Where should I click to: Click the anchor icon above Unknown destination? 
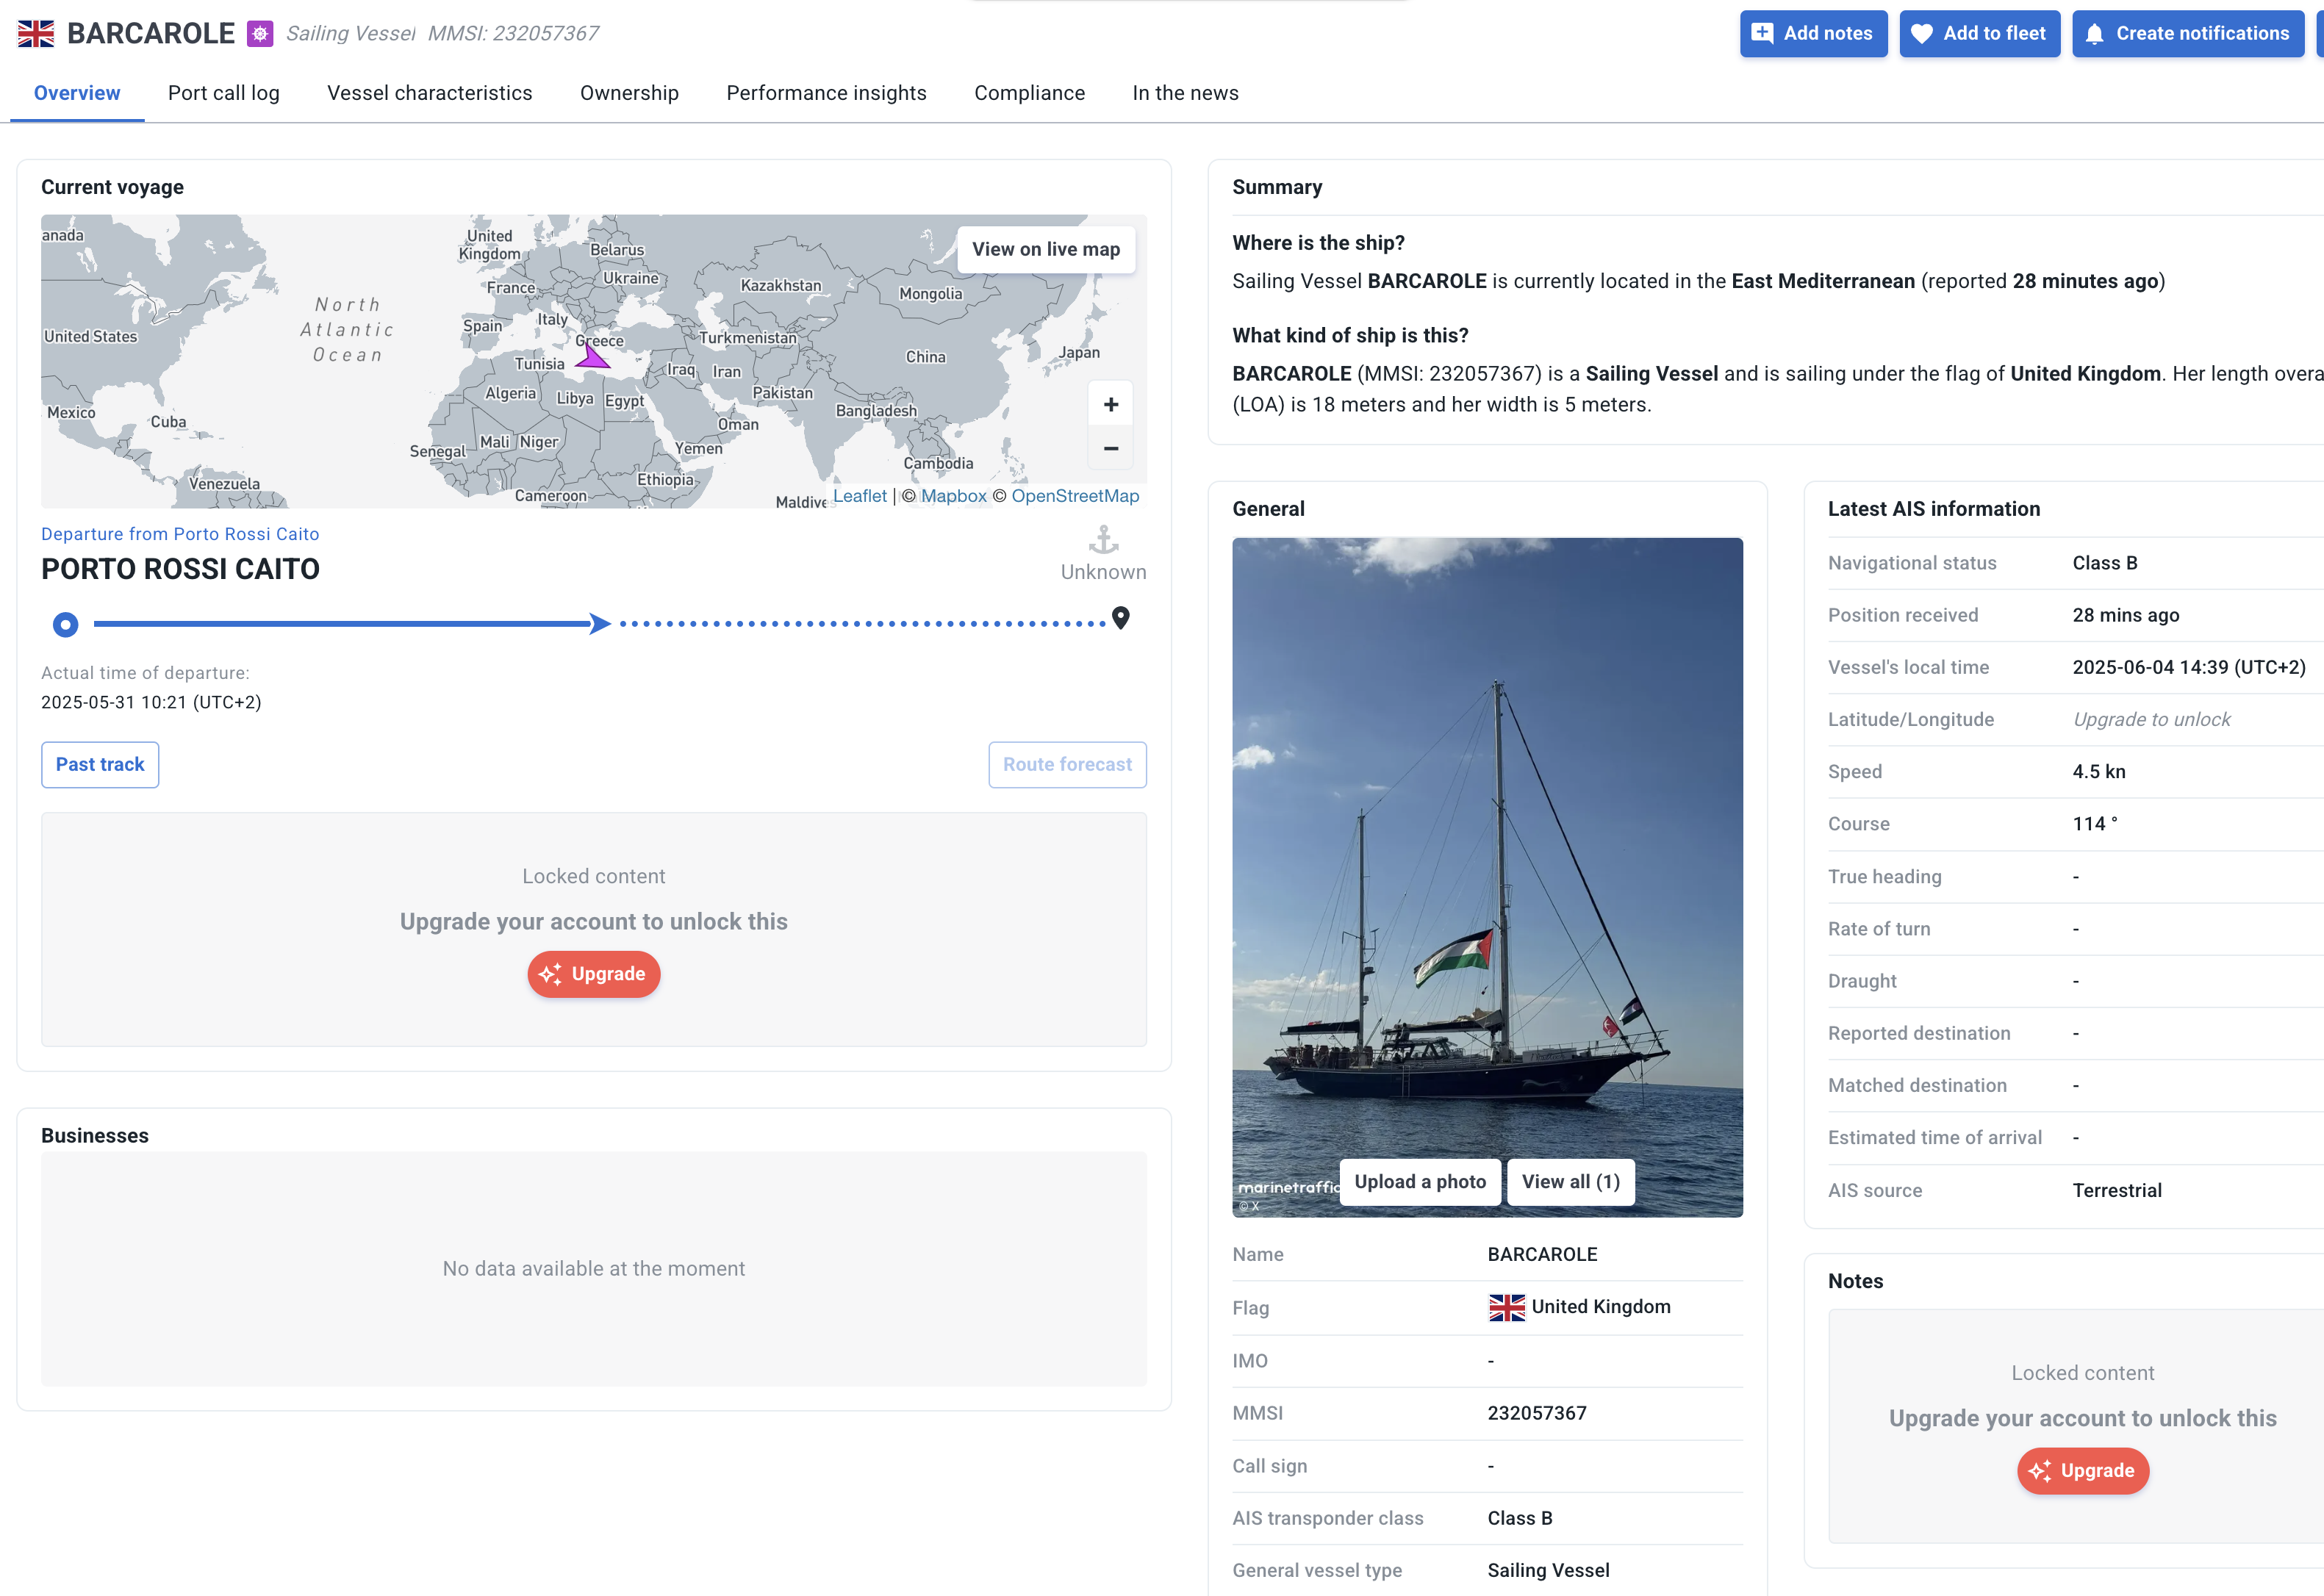click(1103, 541)
